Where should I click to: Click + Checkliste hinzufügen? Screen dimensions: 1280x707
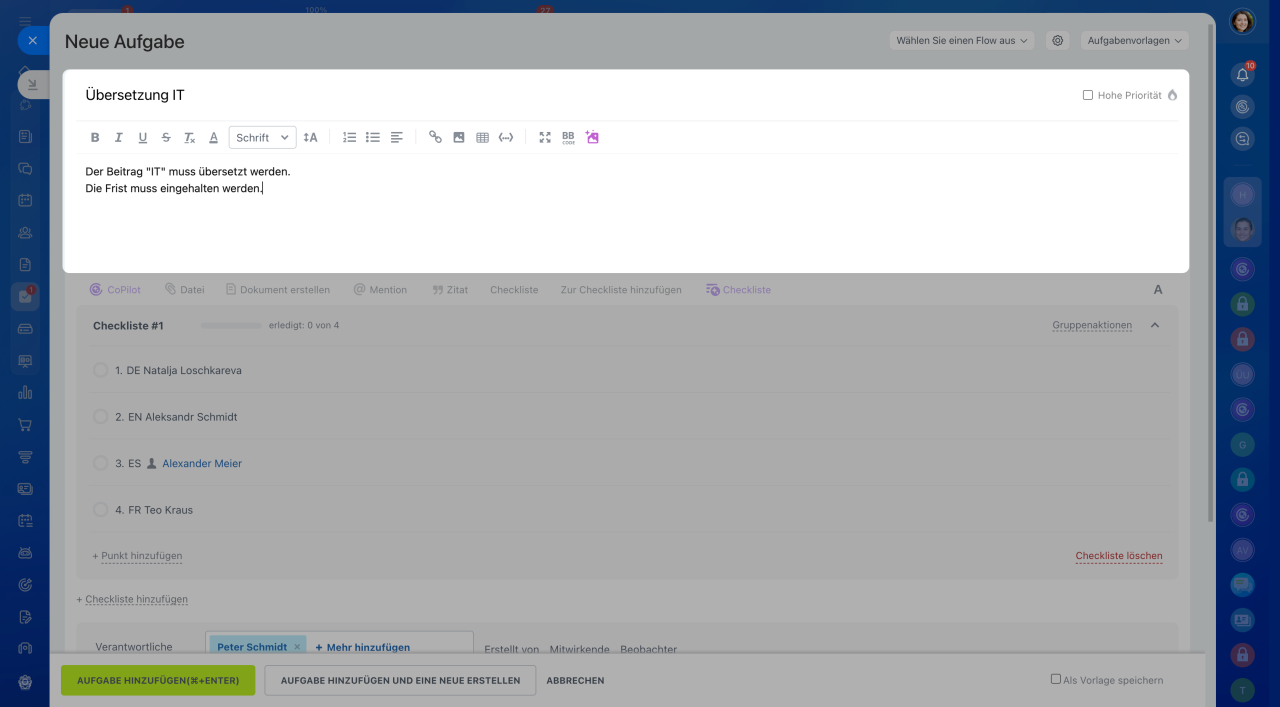tap(132, 600)
